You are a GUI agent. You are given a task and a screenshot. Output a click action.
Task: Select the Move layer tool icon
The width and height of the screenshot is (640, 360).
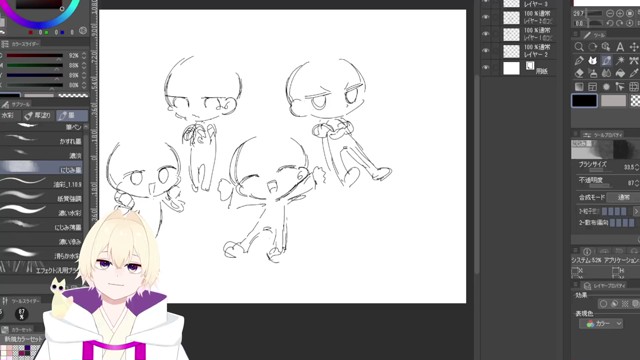point(633,47)
